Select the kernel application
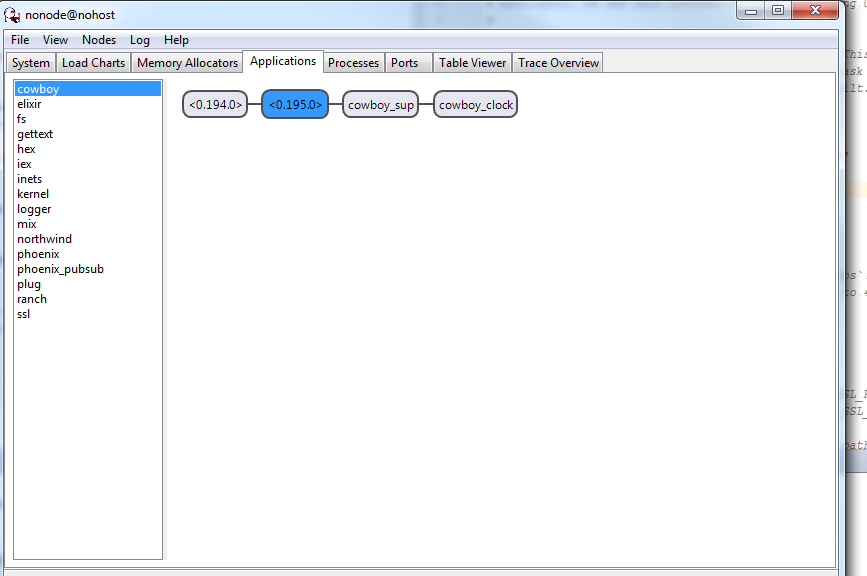This screenshot has height=576, width=867. click(33, 193)
